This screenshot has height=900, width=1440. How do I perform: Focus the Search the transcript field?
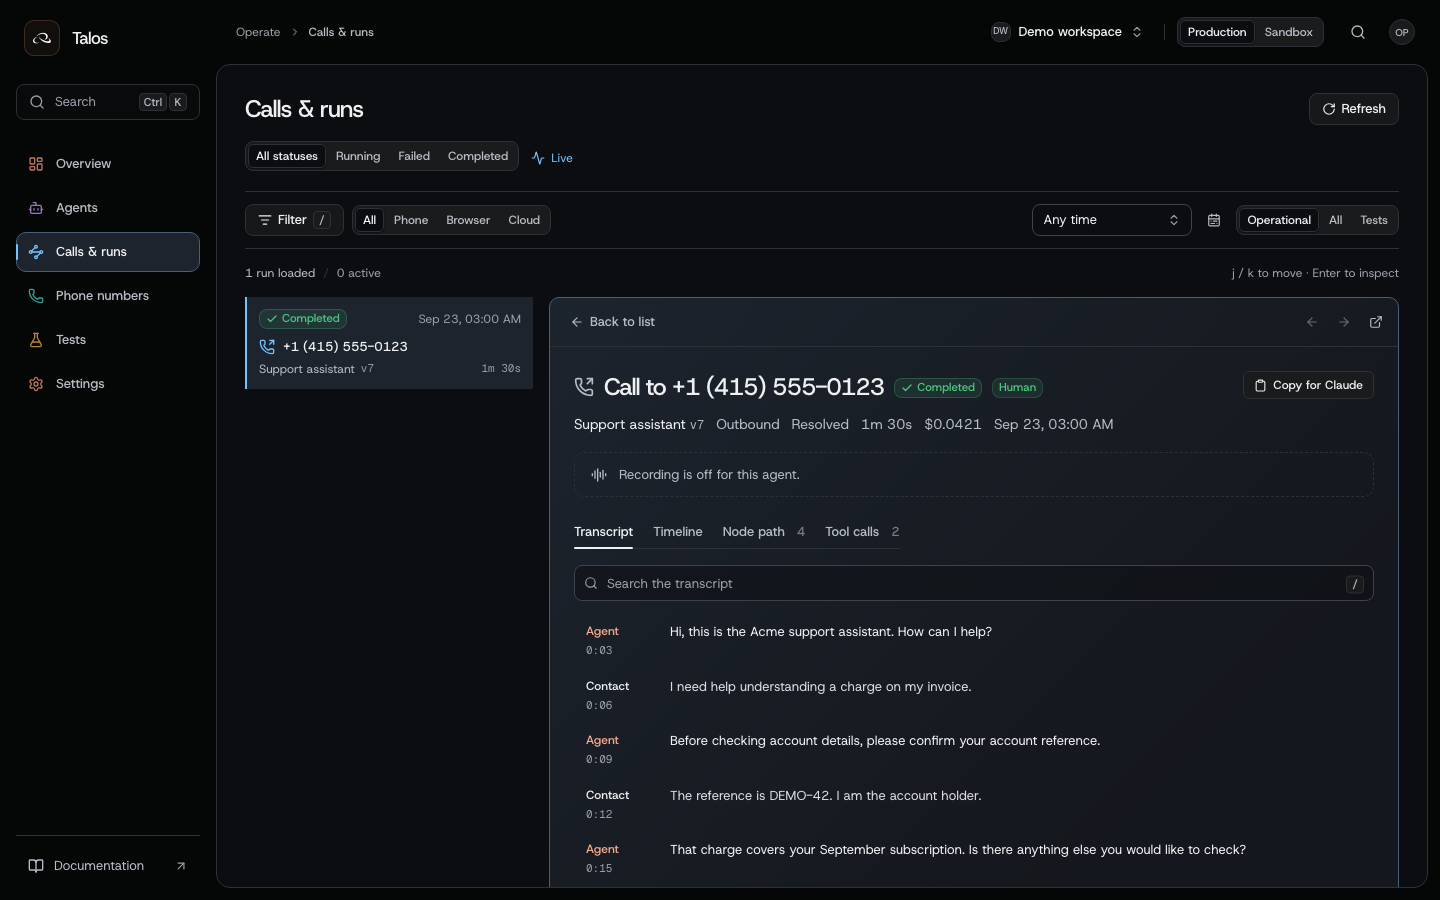pyautogui.click(x=974, y=583)
